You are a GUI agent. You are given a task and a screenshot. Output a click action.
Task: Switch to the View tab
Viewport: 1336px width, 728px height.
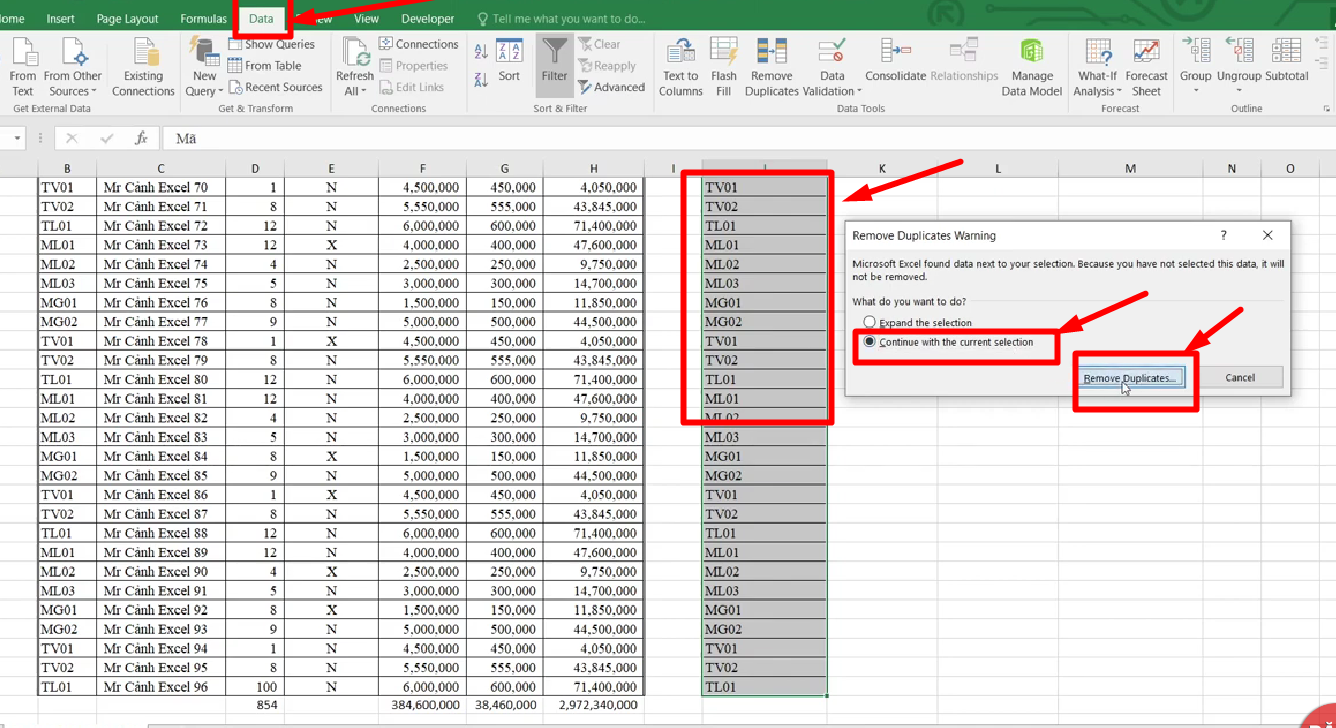(366, 18)
